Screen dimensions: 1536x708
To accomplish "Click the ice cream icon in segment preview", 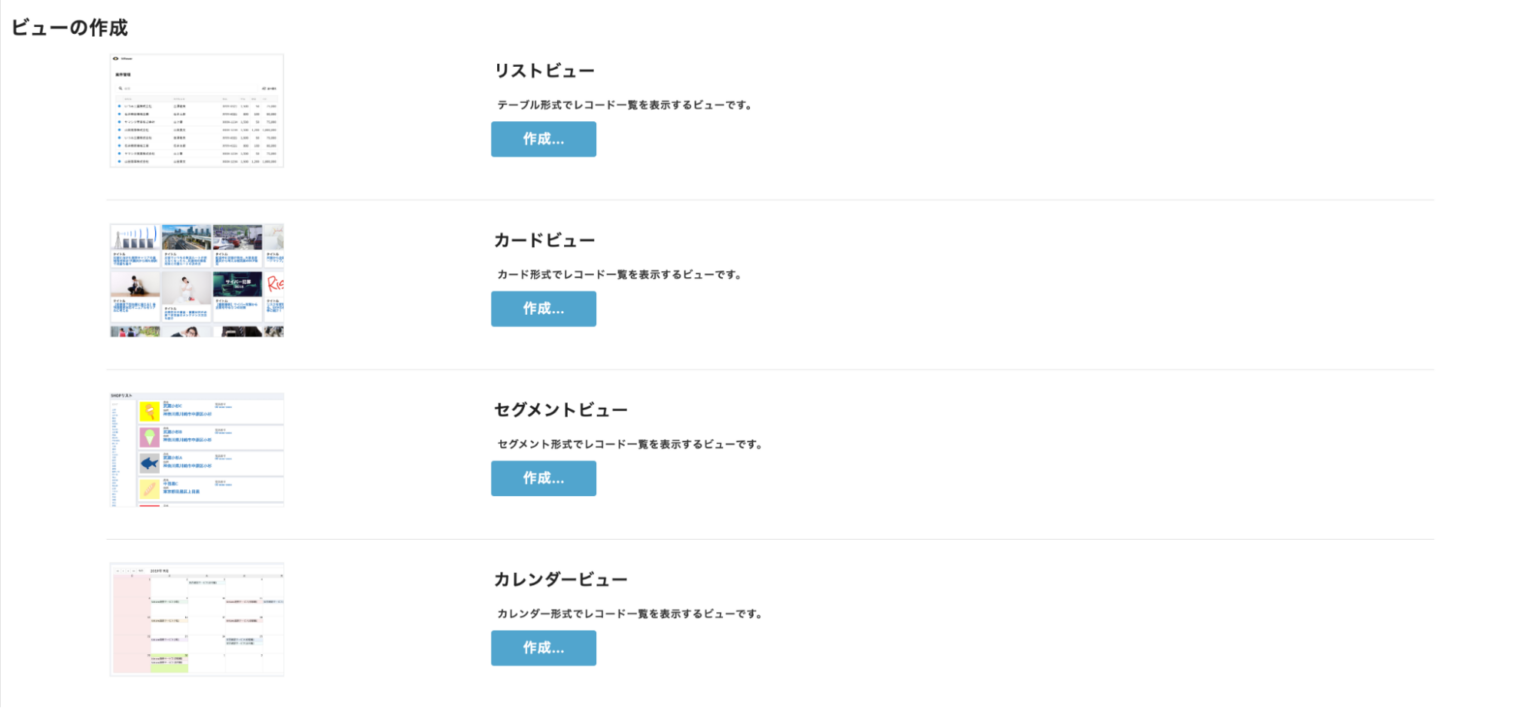I will 149,437.
